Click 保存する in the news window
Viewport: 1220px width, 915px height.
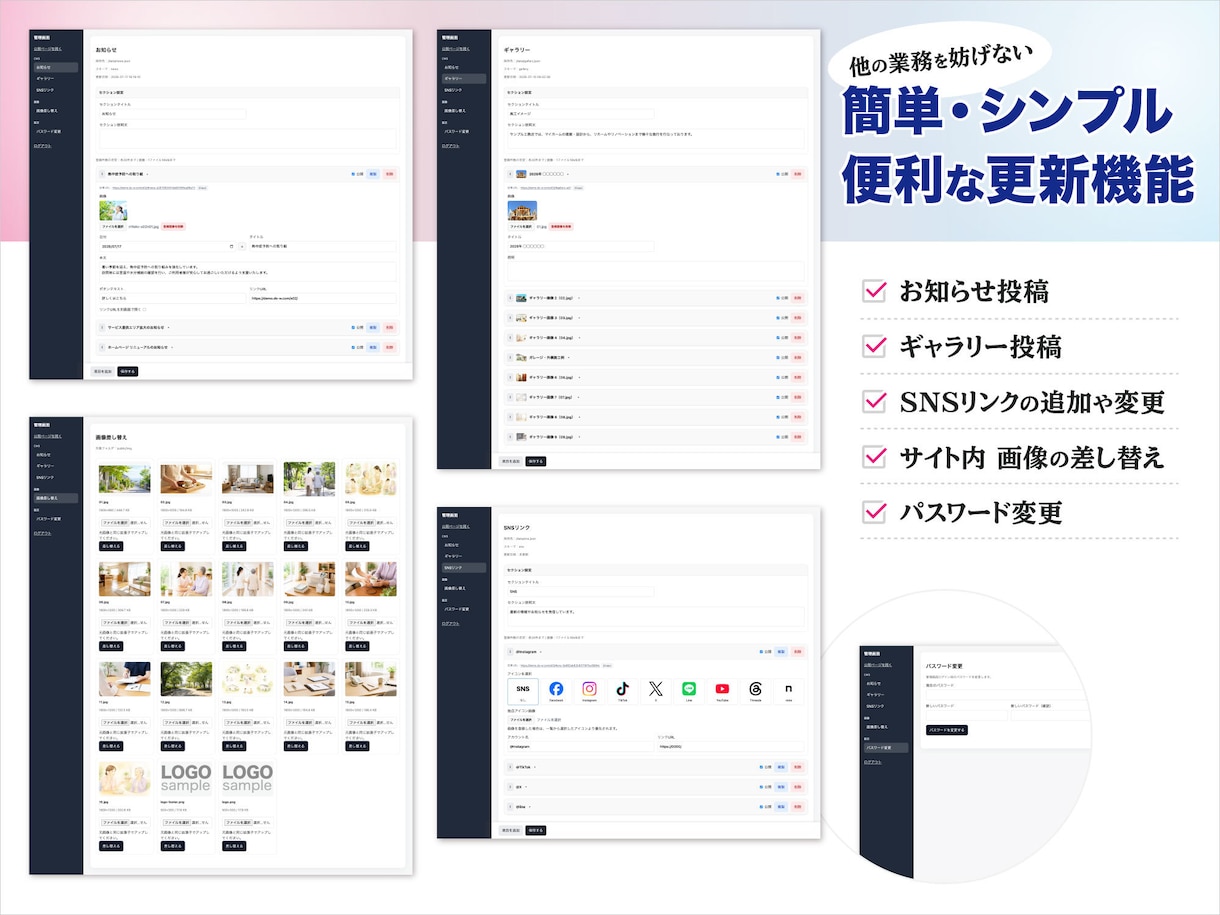tap(128, 370)
